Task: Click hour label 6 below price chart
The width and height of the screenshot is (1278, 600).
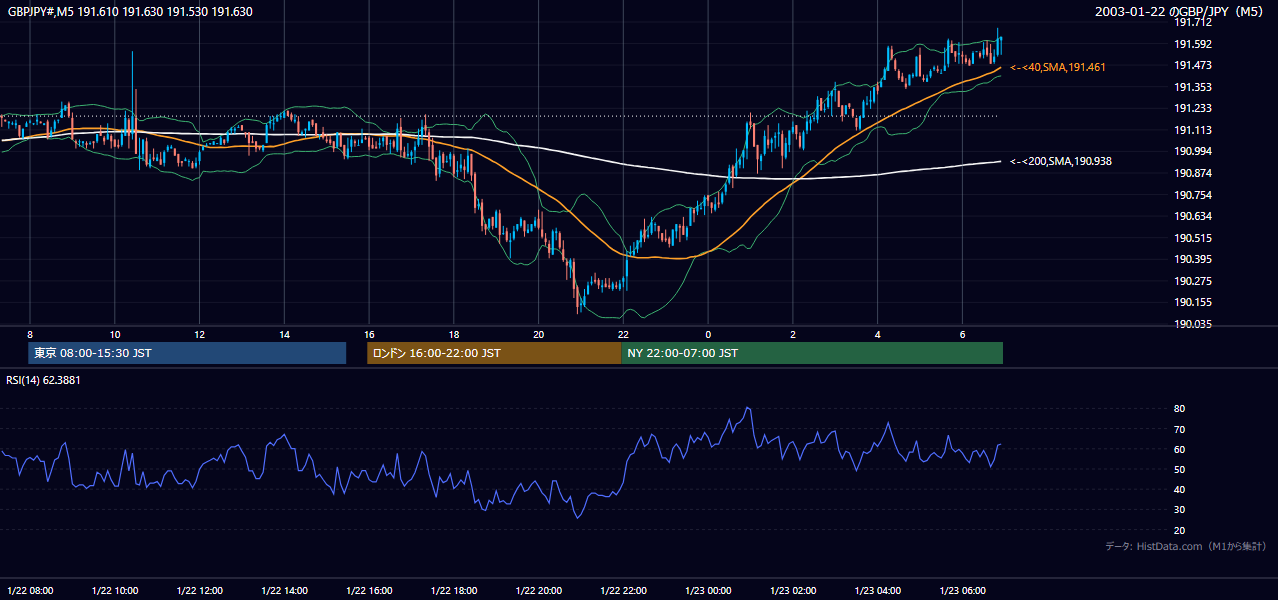Action: point(962,334)
